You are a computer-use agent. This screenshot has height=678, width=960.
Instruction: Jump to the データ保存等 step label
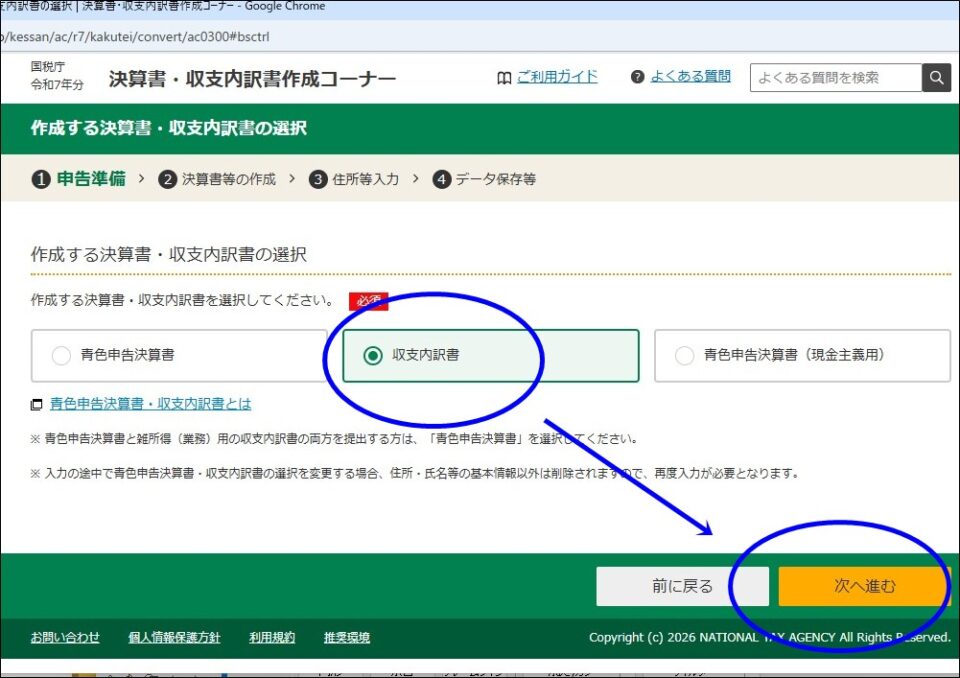[495, 179]
